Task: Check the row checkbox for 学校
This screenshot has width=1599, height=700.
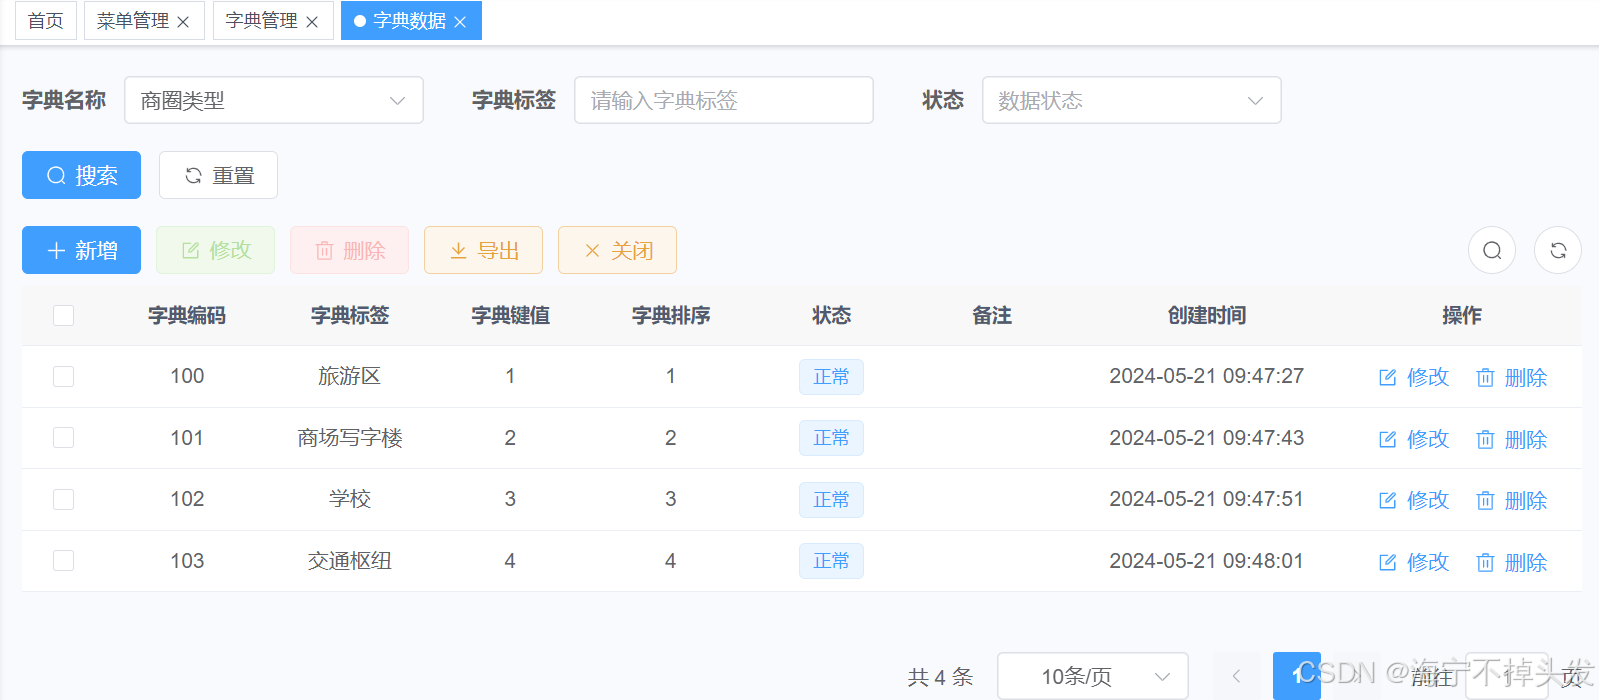Action: tap(64, 499)
